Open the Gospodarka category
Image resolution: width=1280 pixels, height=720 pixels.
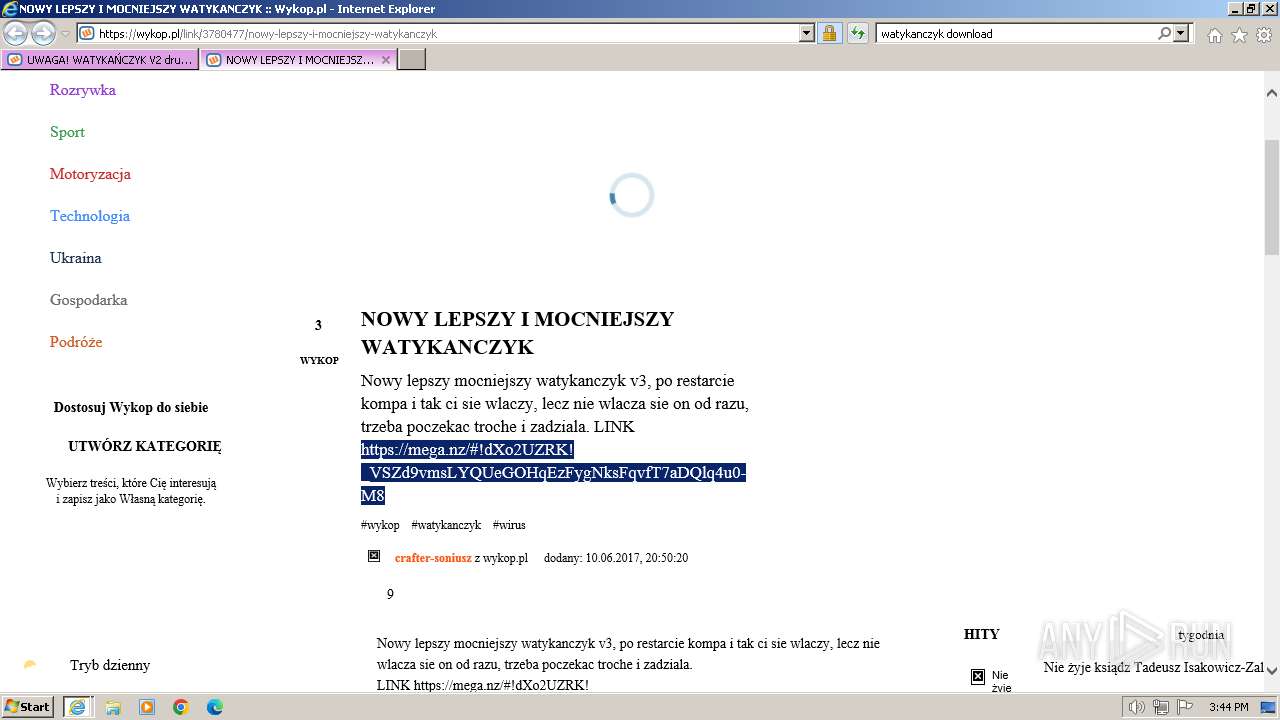89,300
